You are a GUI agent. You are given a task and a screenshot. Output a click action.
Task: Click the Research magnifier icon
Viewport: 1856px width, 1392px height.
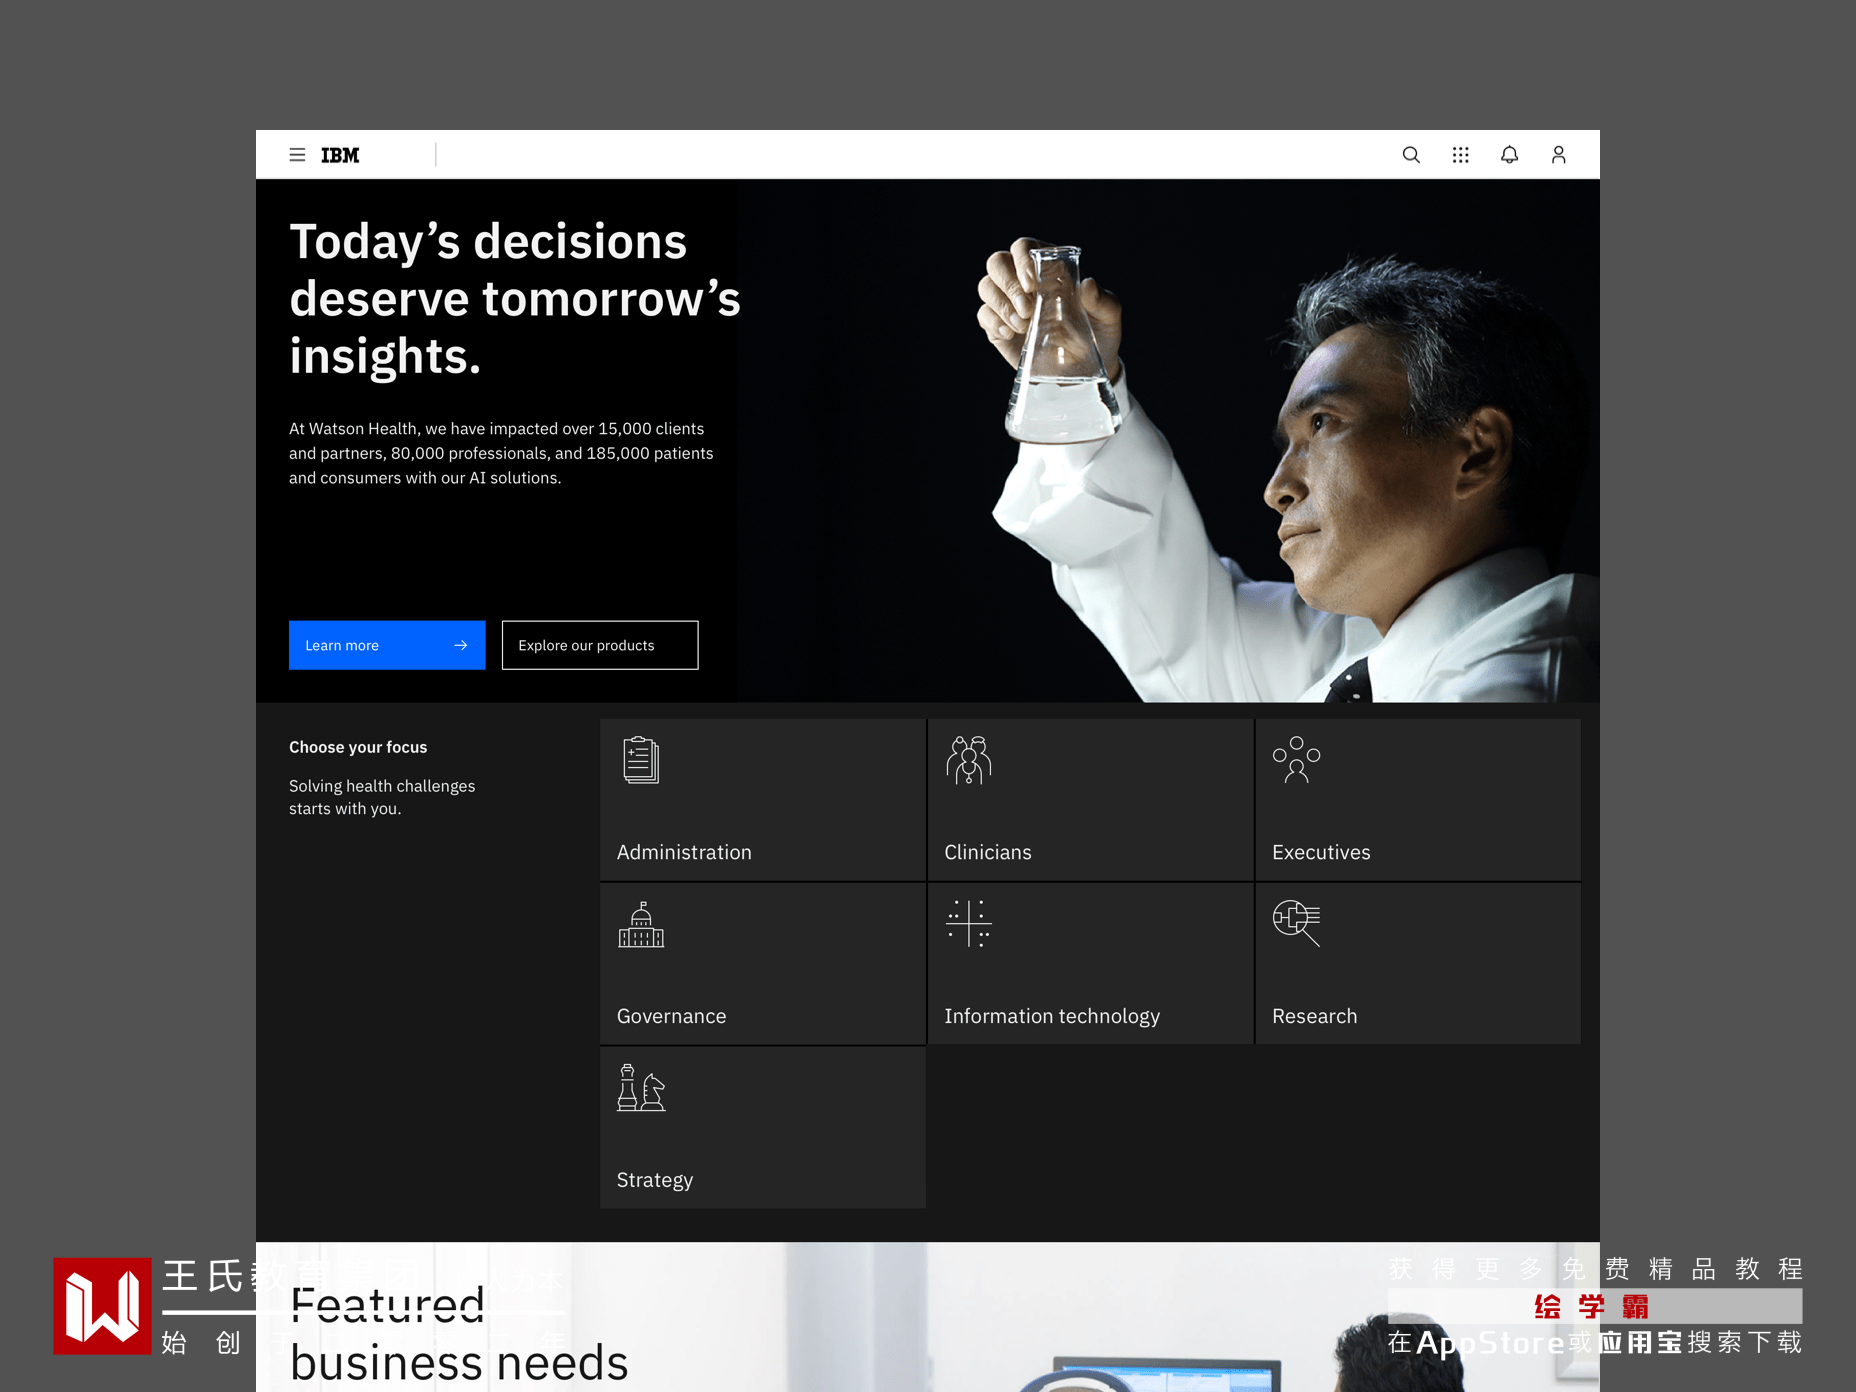(1296, 923)
